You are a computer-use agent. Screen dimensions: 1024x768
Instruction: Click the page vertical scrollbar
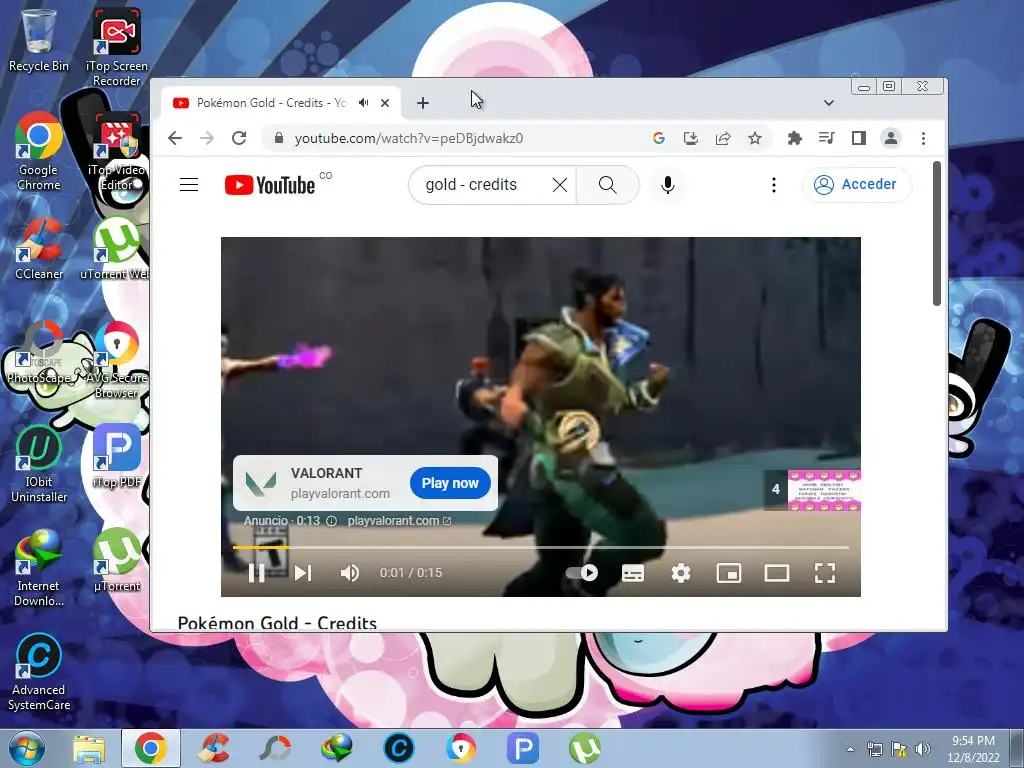pyautogui.click(x=936, y=234)
